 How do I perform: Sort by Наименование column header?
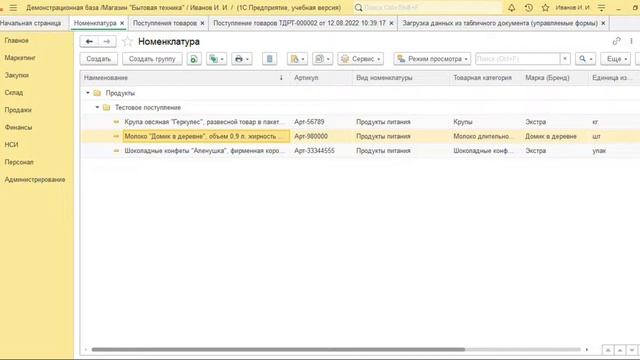click(185, 78)
